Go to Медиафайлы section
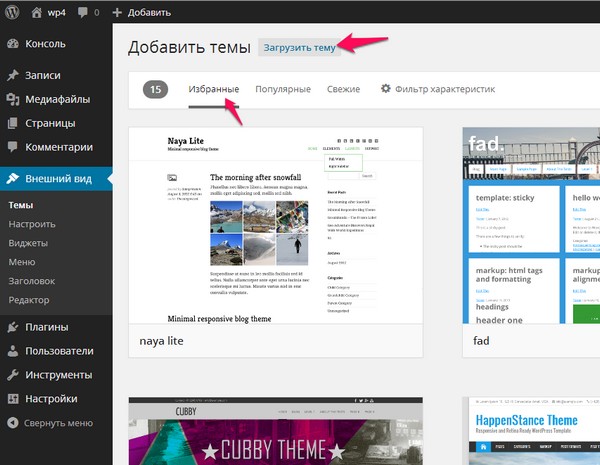Image resolution: width=600 pixels, height=465 pixels. (x=56, y=100)
